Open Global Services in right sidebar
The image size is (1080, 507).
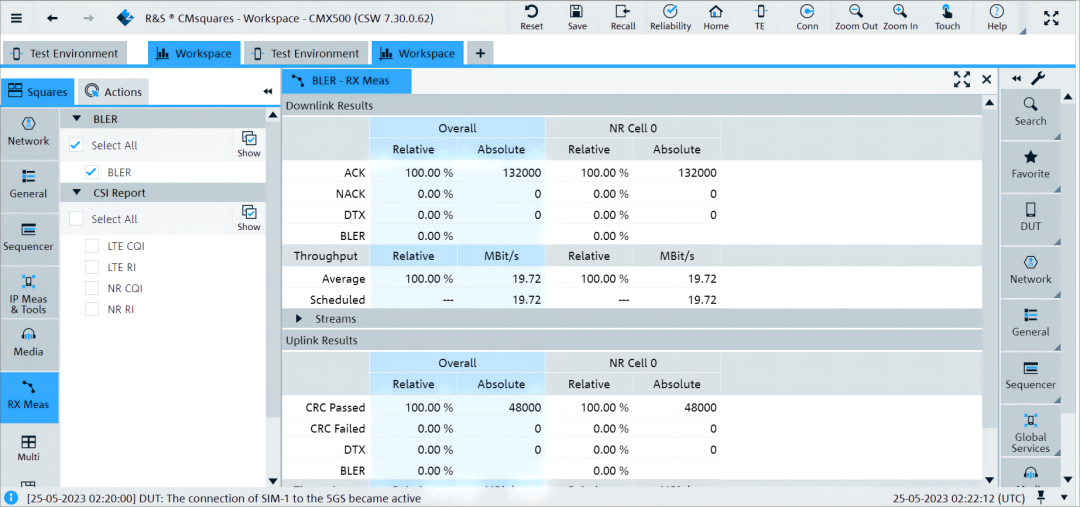(1030, 431)
